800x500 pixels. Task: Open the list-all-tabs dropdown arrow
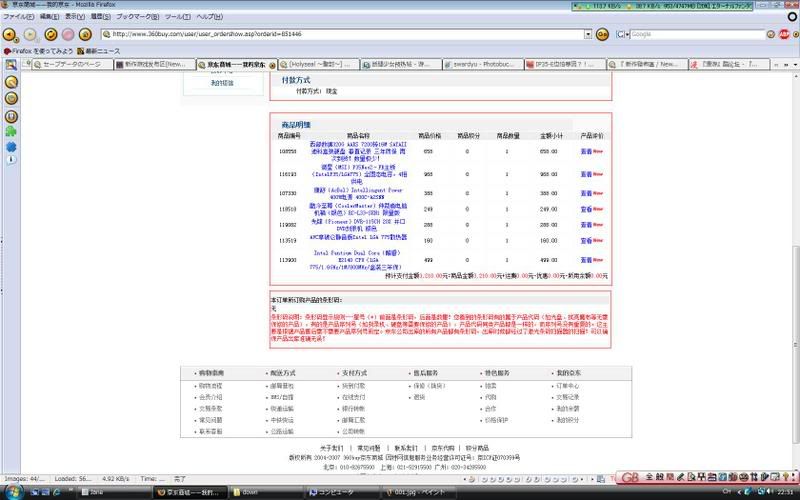click(x=795, y=65)
